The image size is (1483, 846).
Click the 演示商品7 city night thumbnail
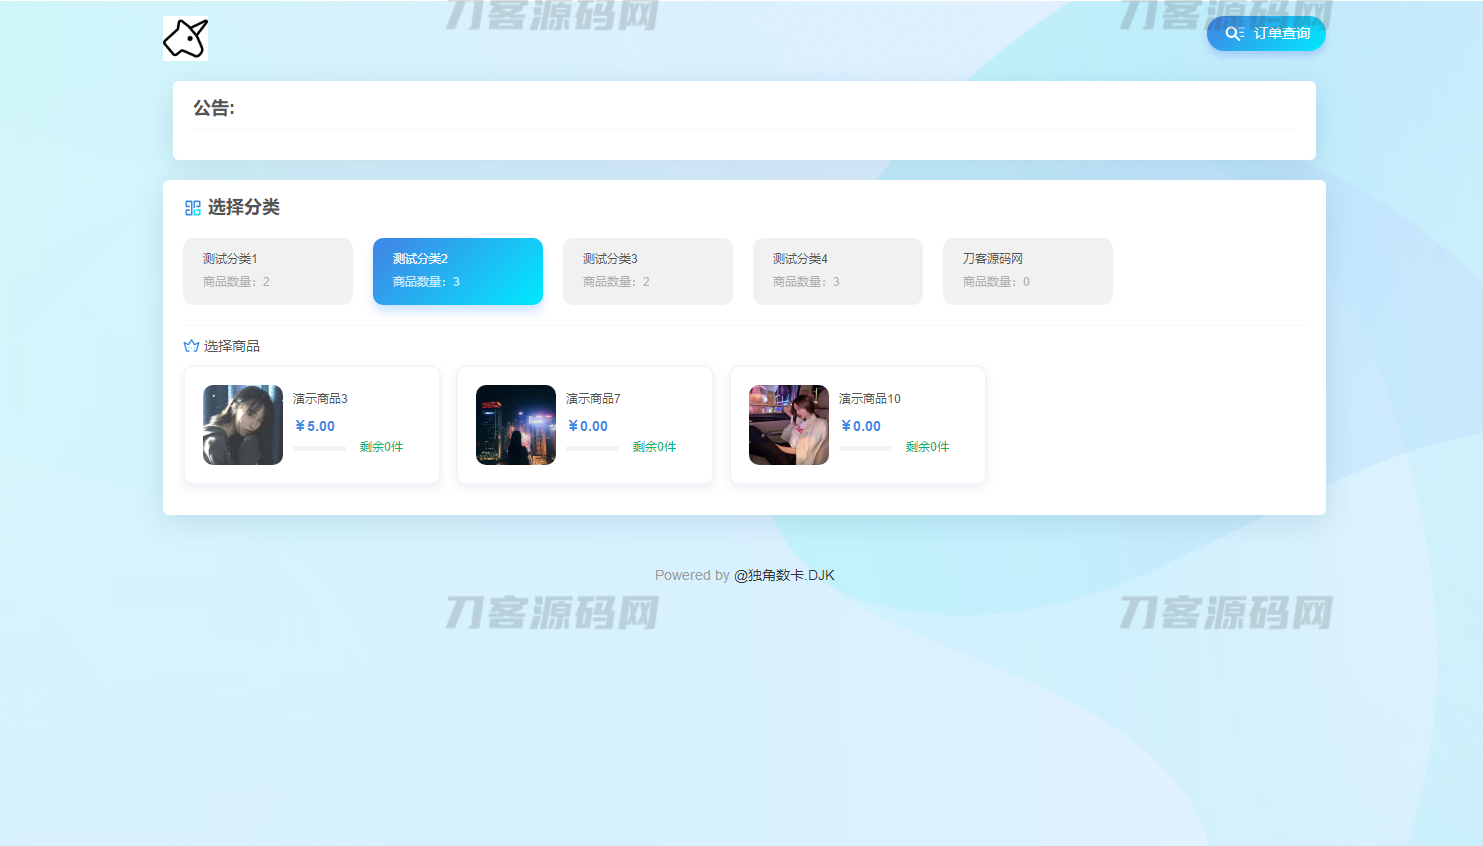515,424
